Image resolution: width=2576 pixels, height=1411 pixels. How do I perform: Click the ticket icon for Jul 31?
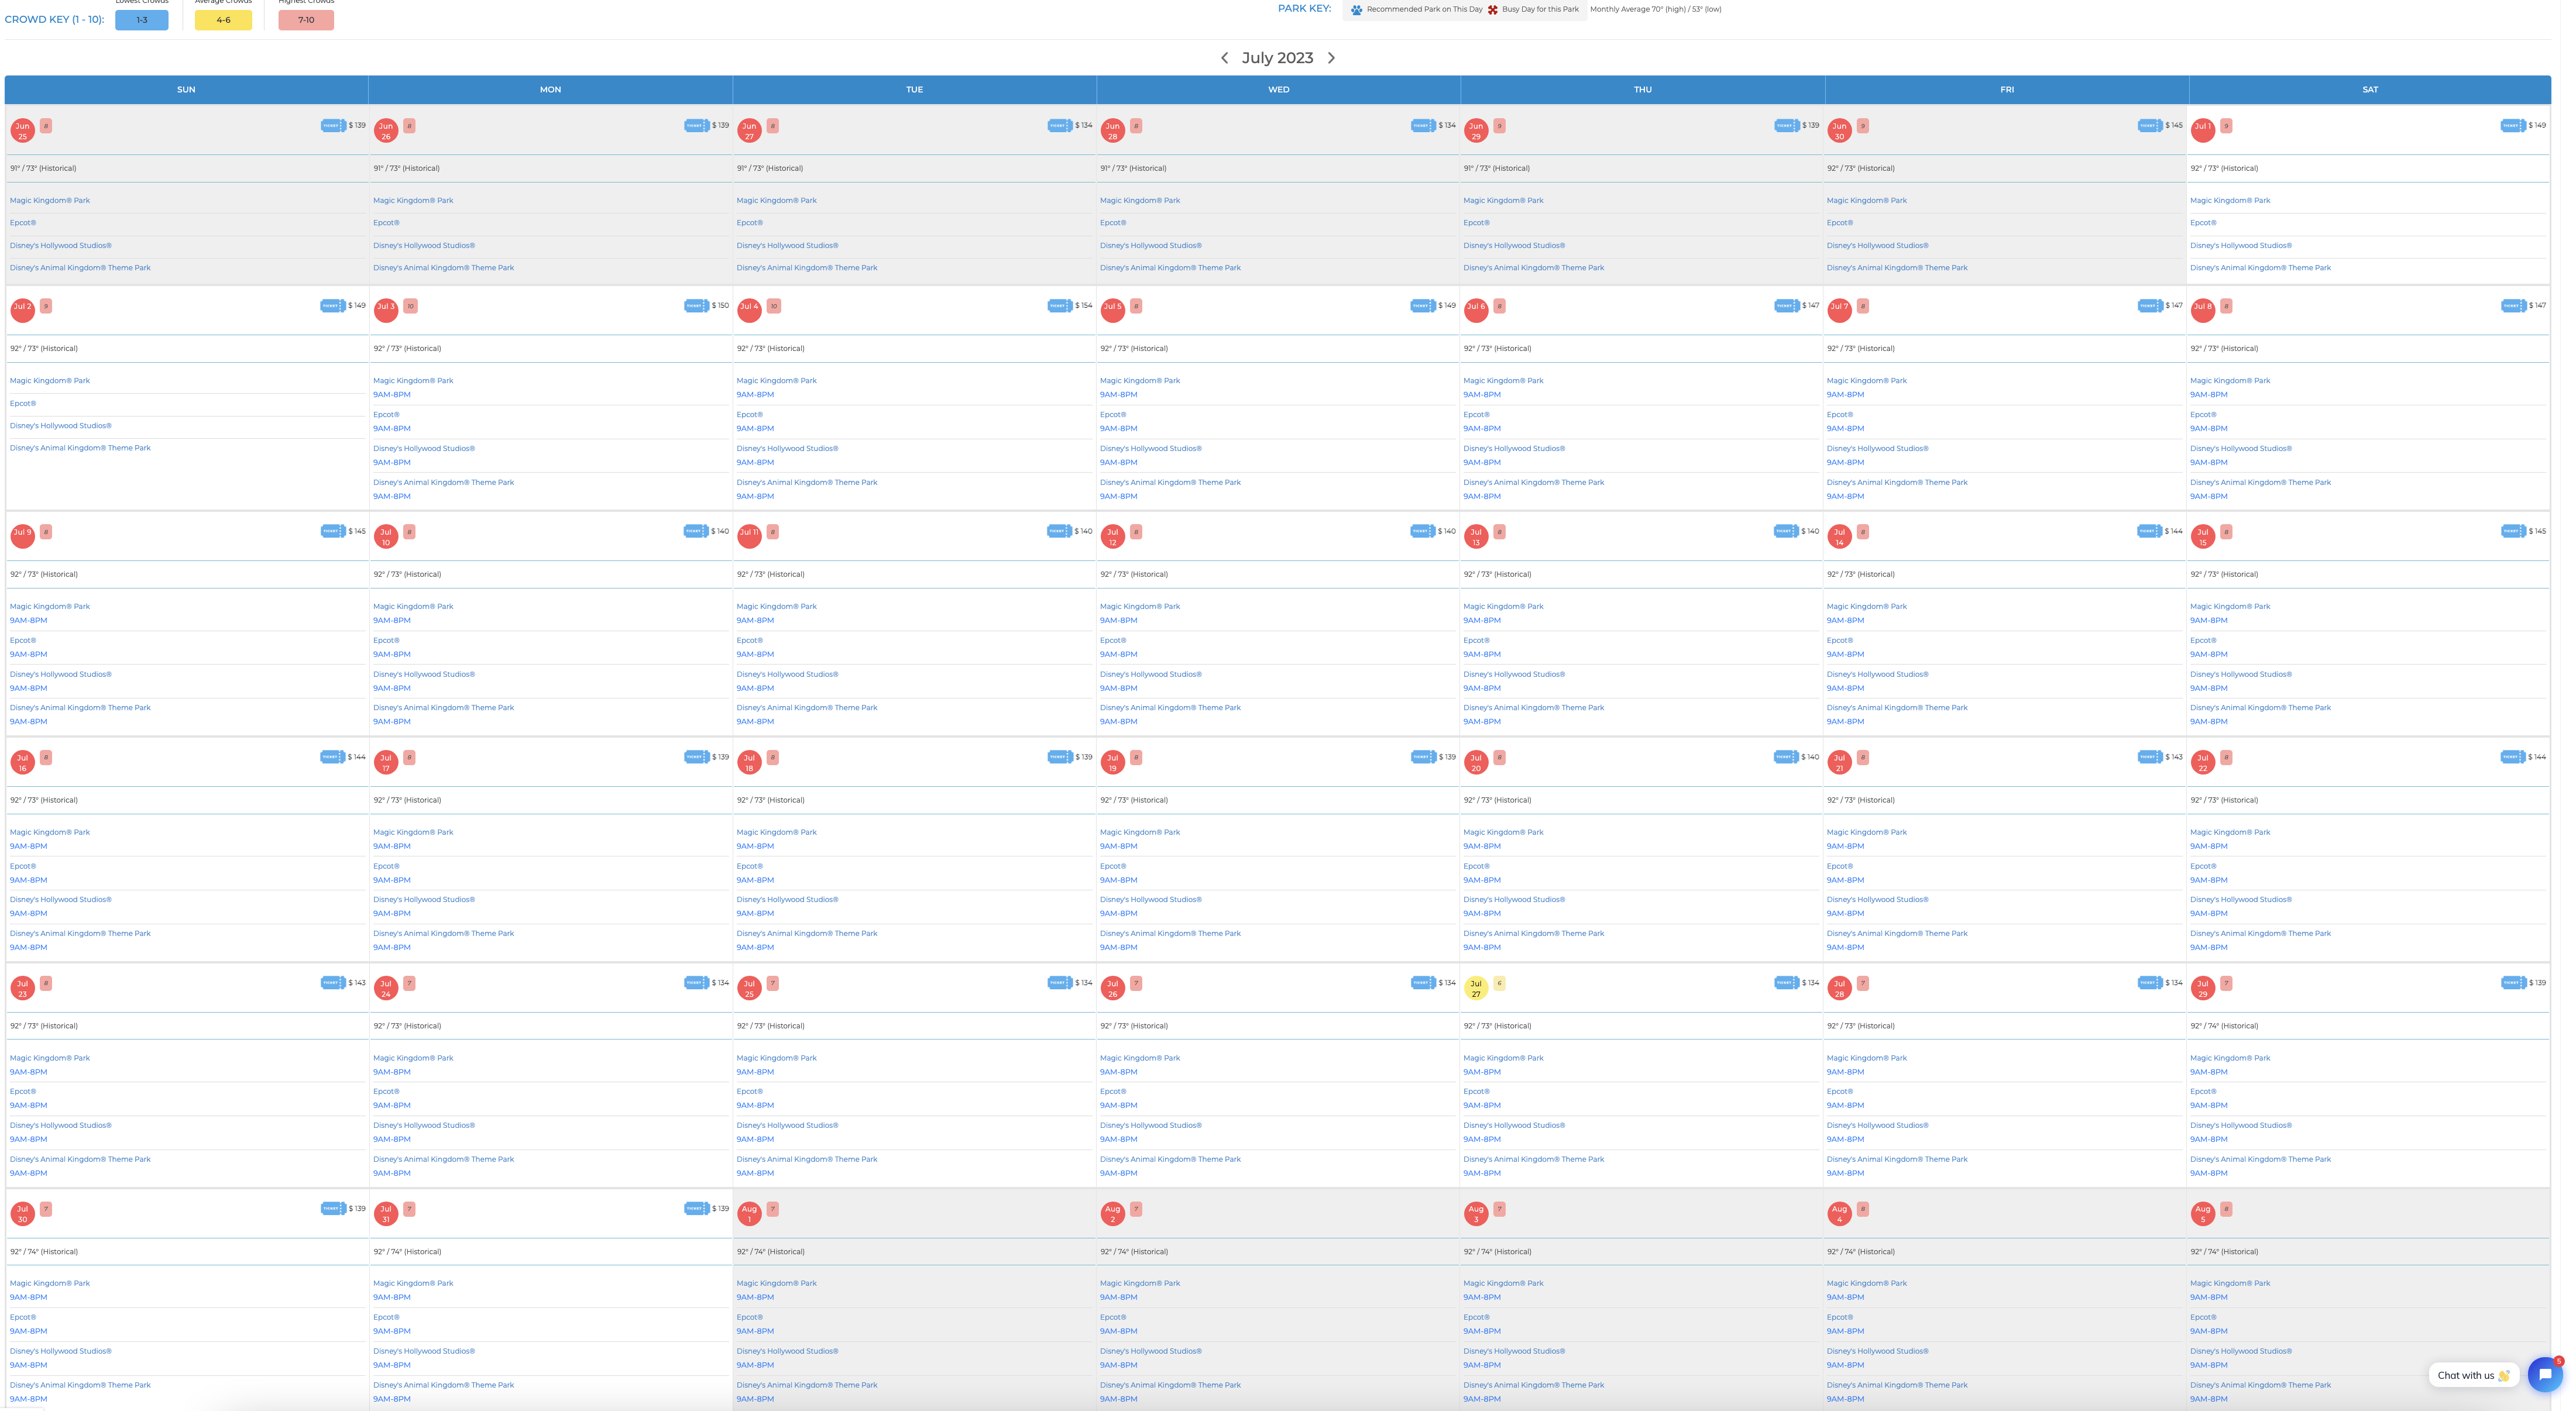697,1209
